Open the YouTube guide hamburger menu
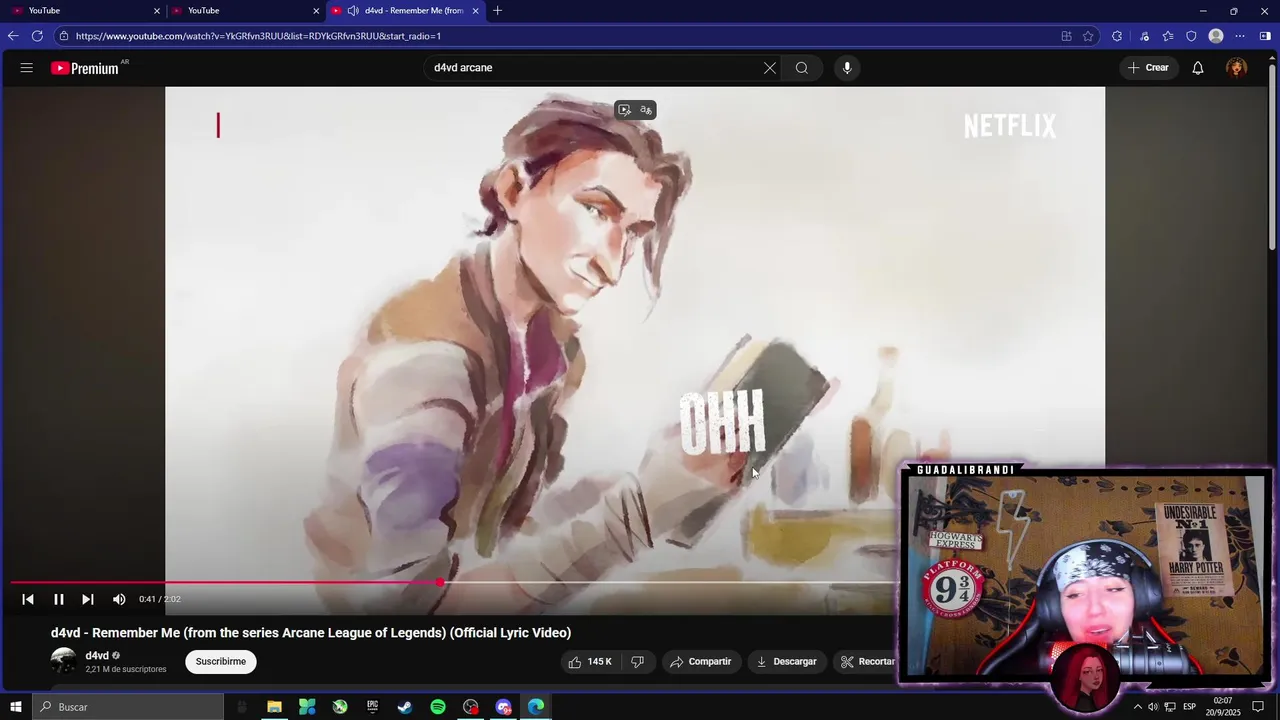 click(x=27, y=68)
